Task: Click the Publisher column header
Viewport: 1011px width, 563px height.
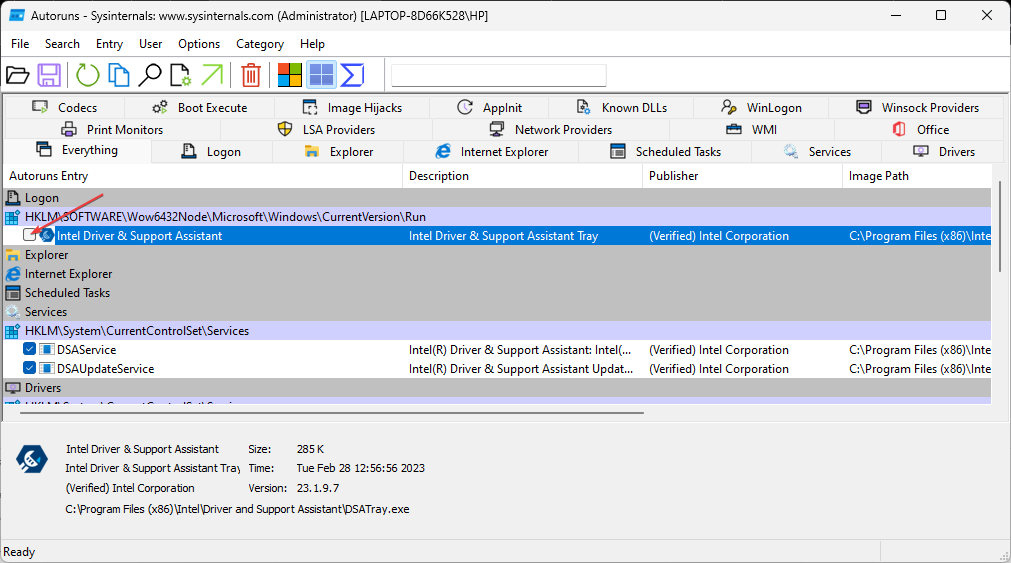Action: pos(742,176)
